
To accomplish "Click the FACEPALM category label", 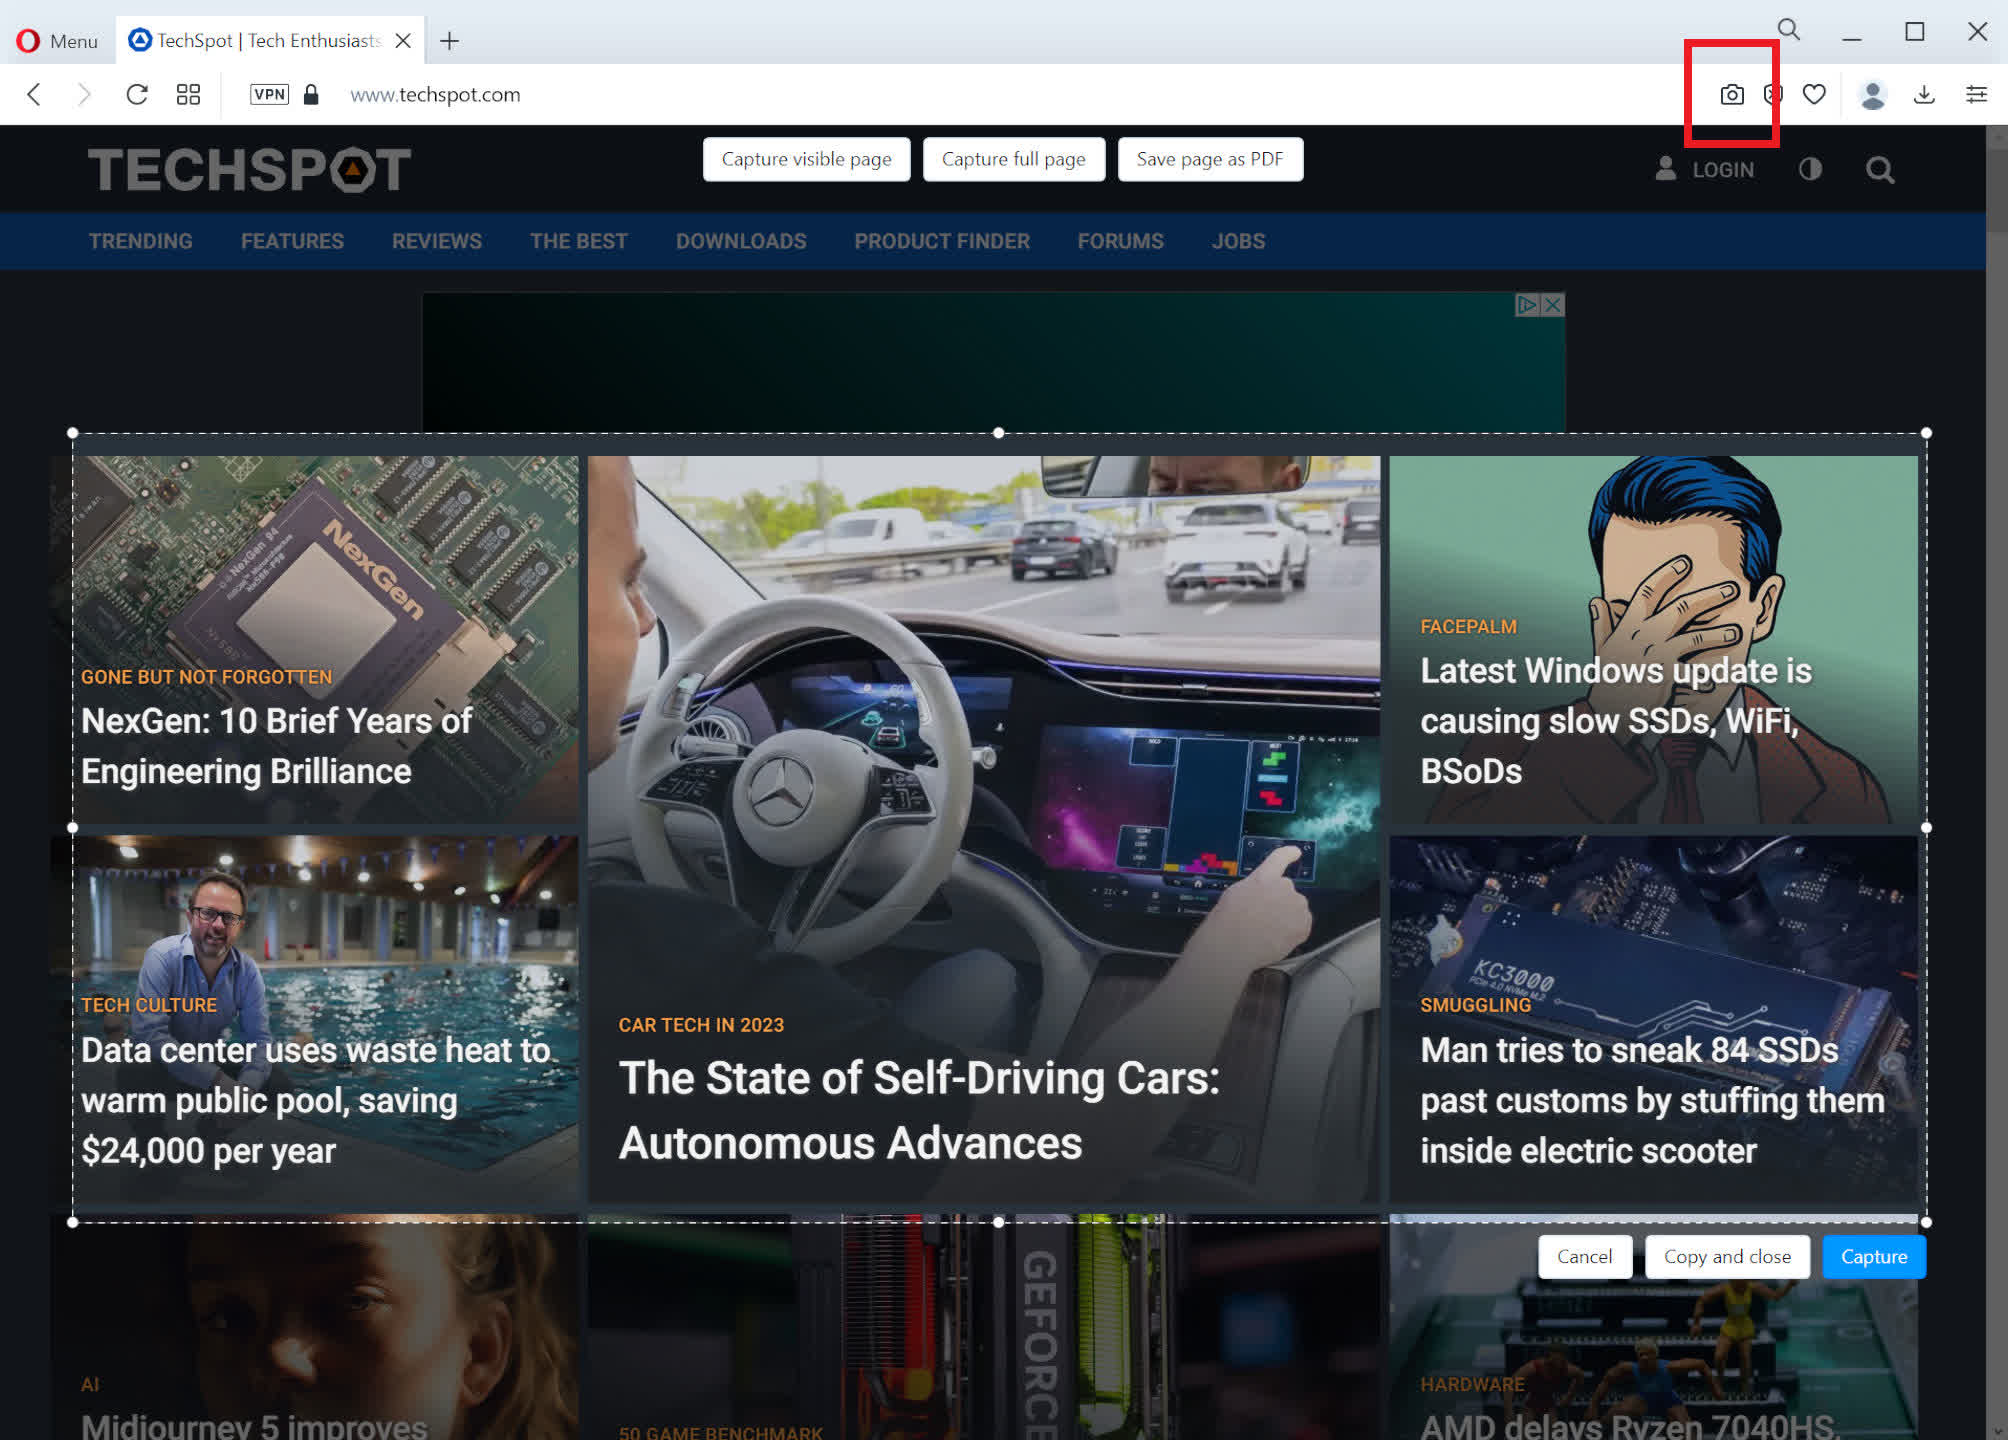I will tap(1468, 627).
